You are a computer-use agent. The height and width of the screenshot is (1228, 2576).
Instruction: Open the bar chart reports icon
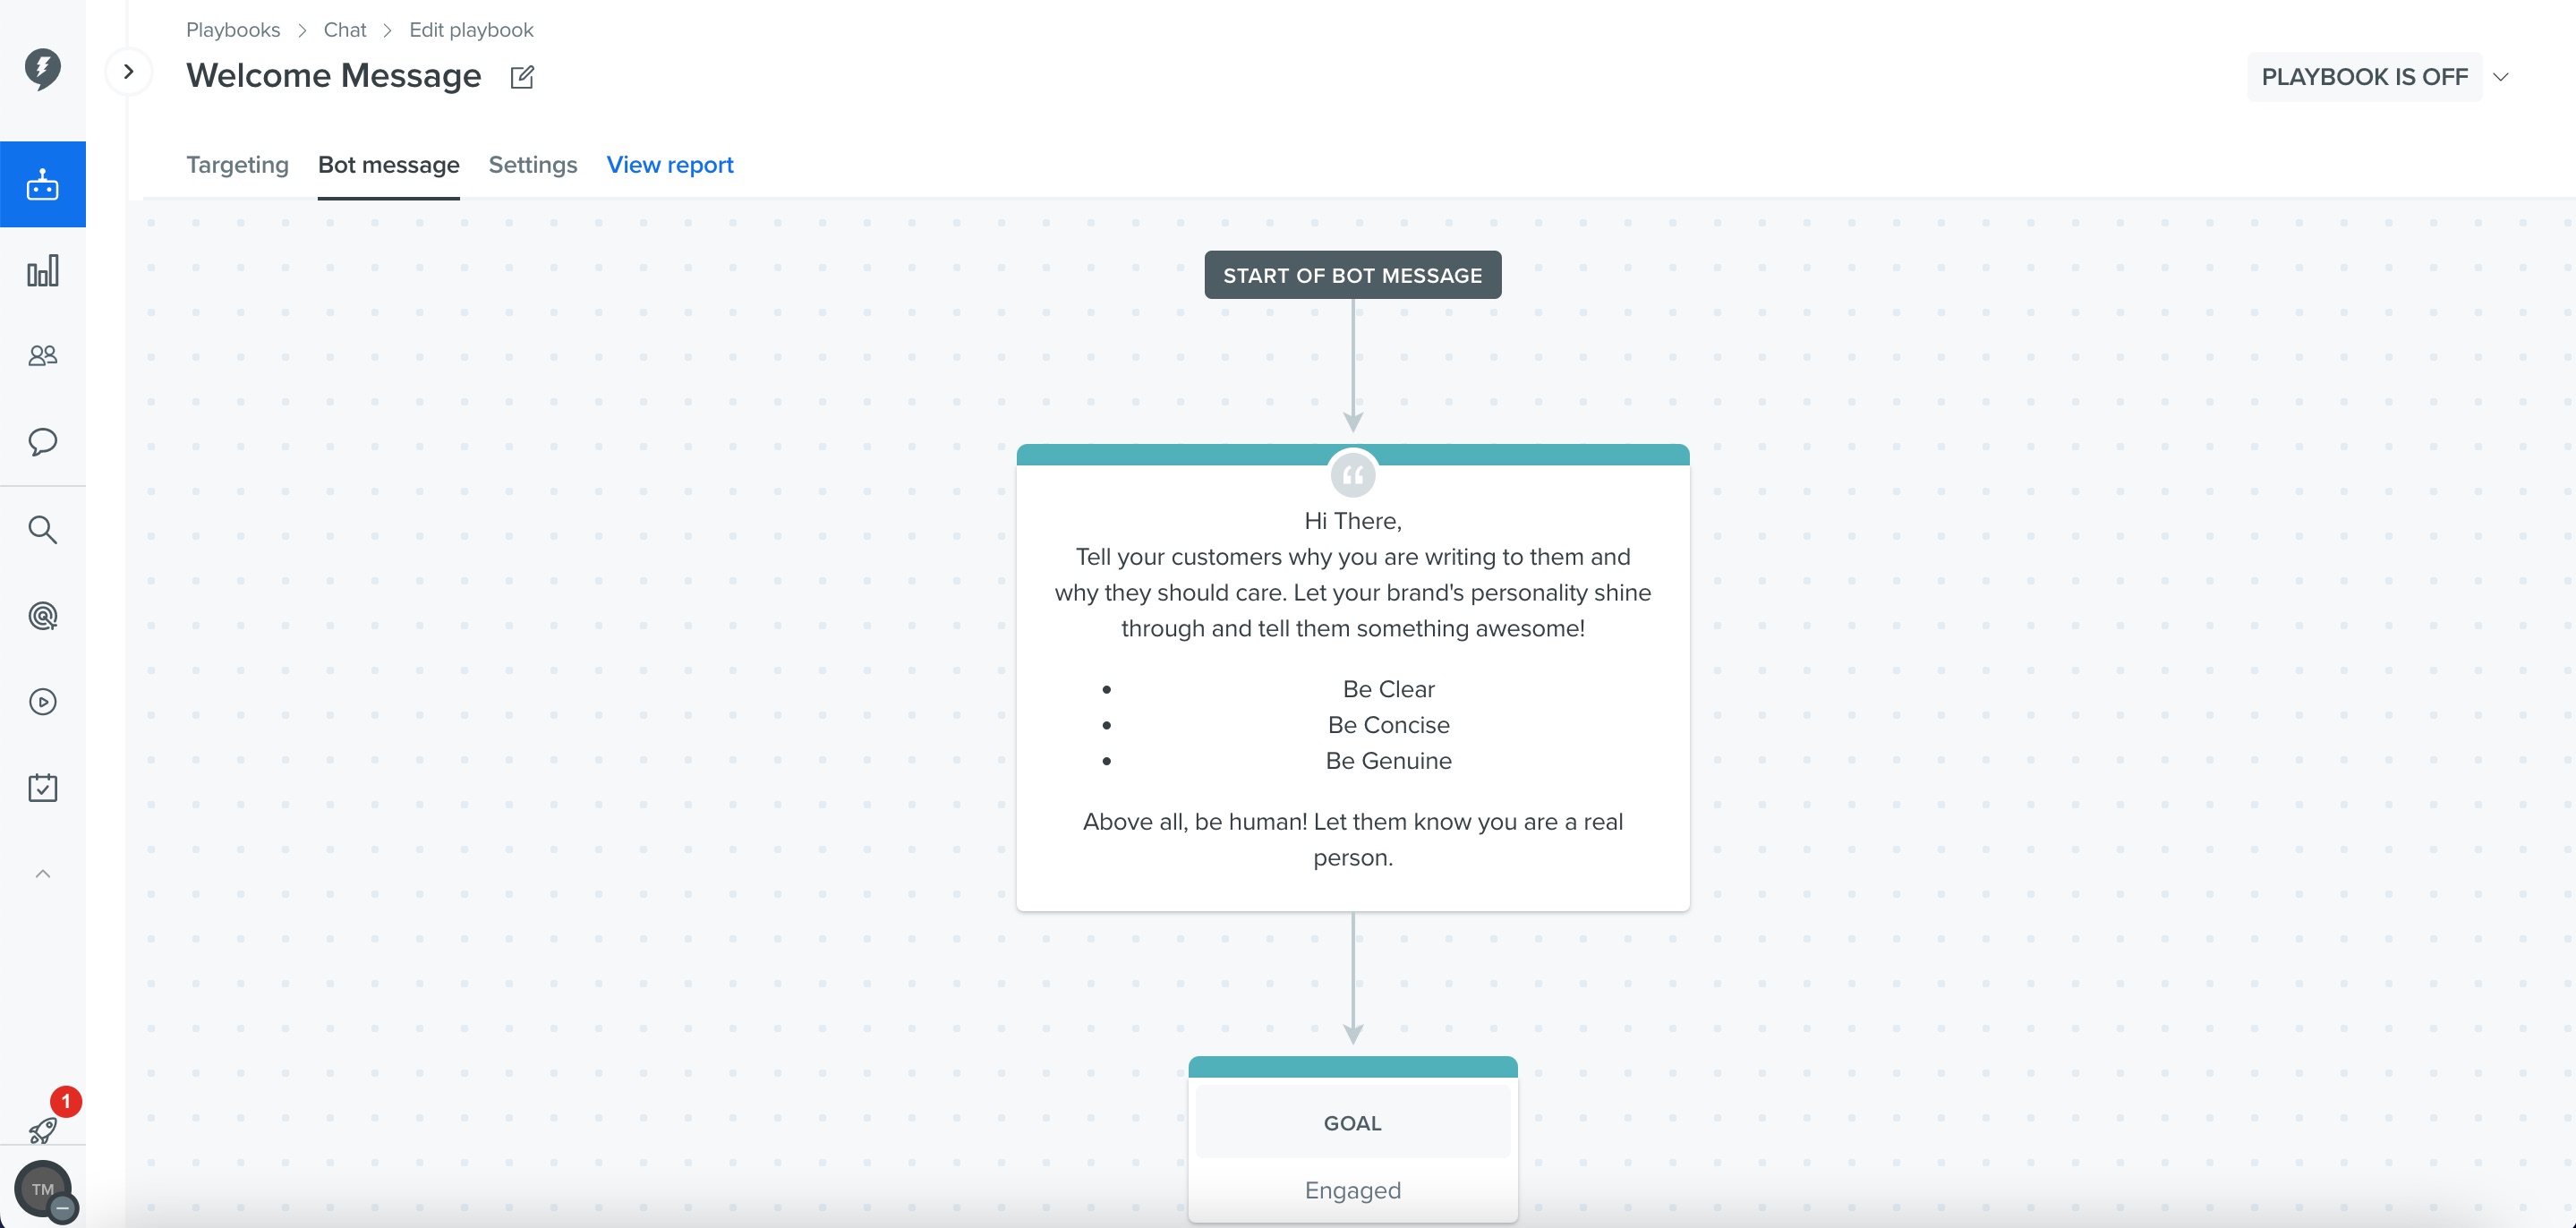click(42, 271)
